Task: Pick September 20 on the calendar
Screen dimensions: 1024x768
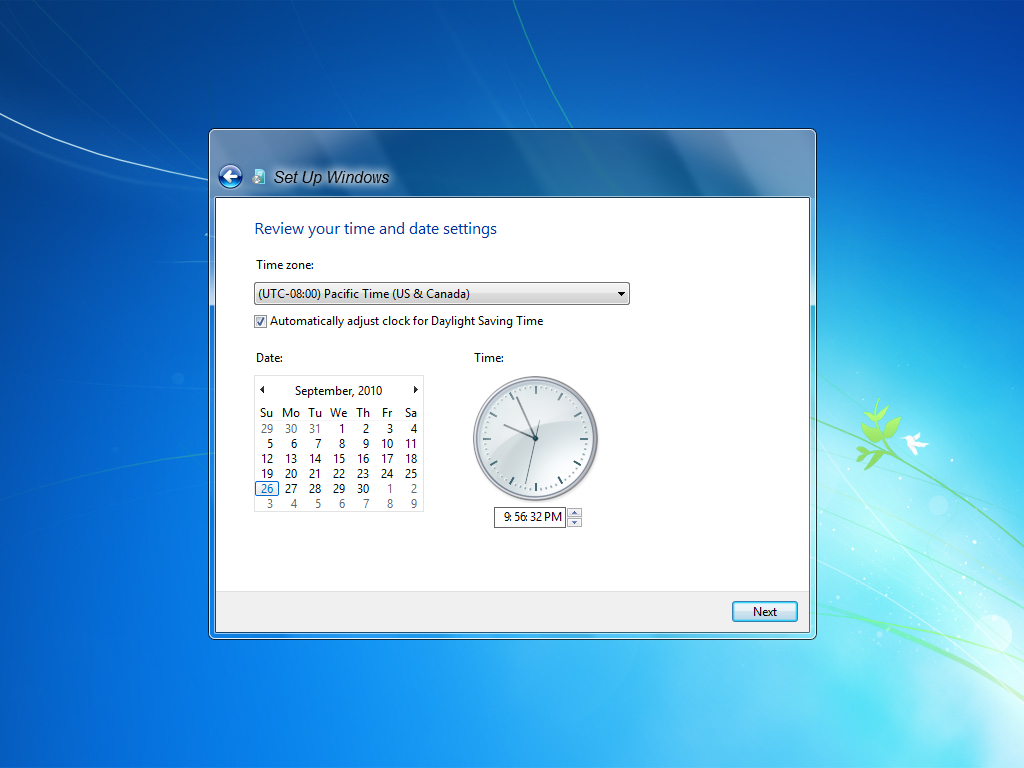Action: click(x=291, y=473)
